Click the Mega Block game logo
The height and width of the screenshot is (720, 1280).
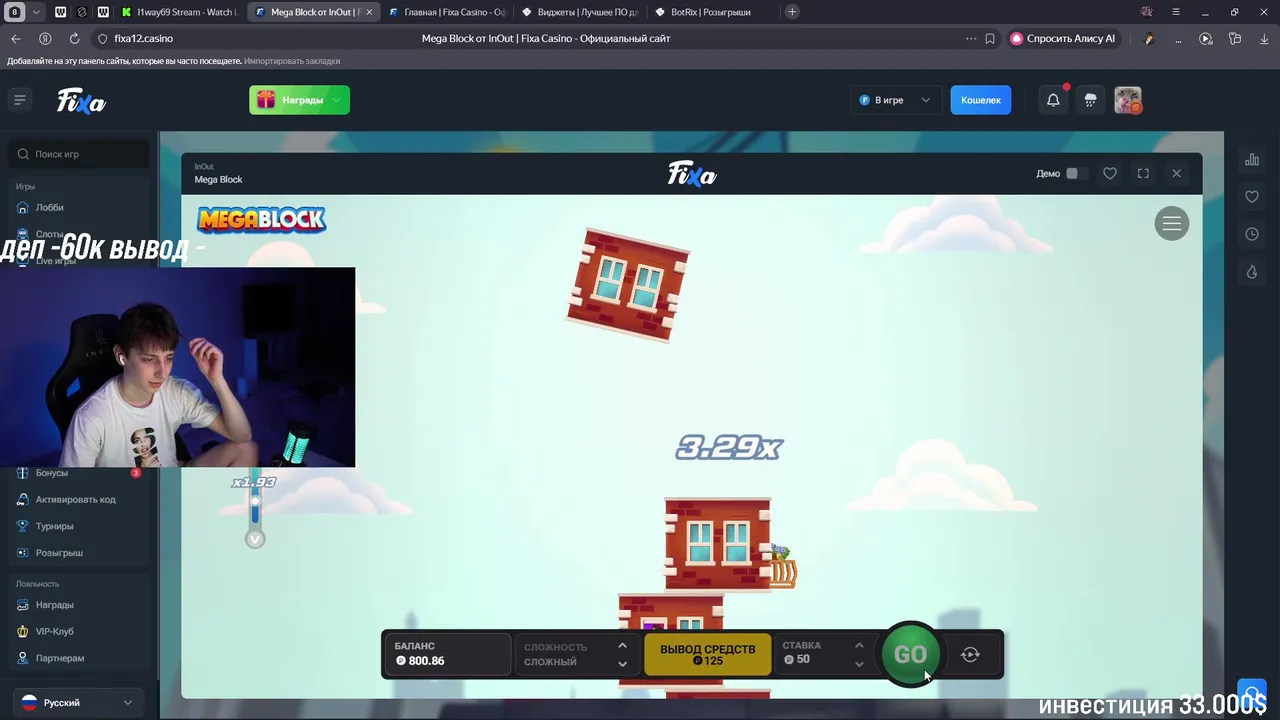[x=261, y=220]
